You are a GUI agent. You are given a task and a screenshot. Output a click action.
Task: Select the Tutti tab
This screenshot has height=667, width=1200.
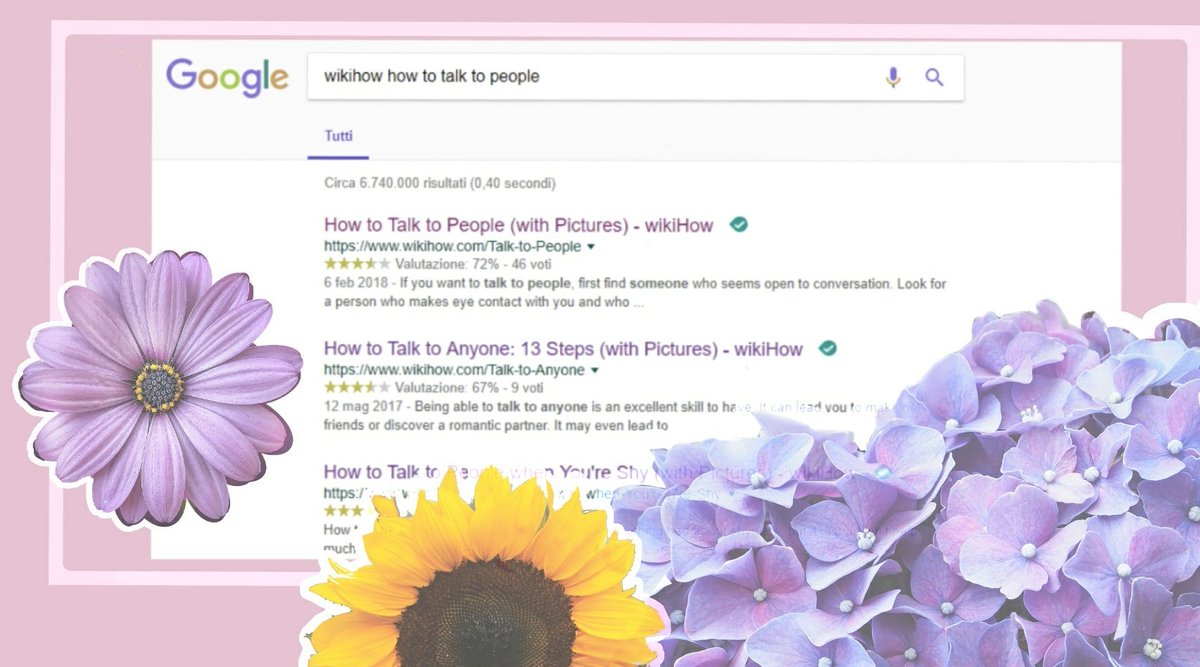tap(338, 136)
